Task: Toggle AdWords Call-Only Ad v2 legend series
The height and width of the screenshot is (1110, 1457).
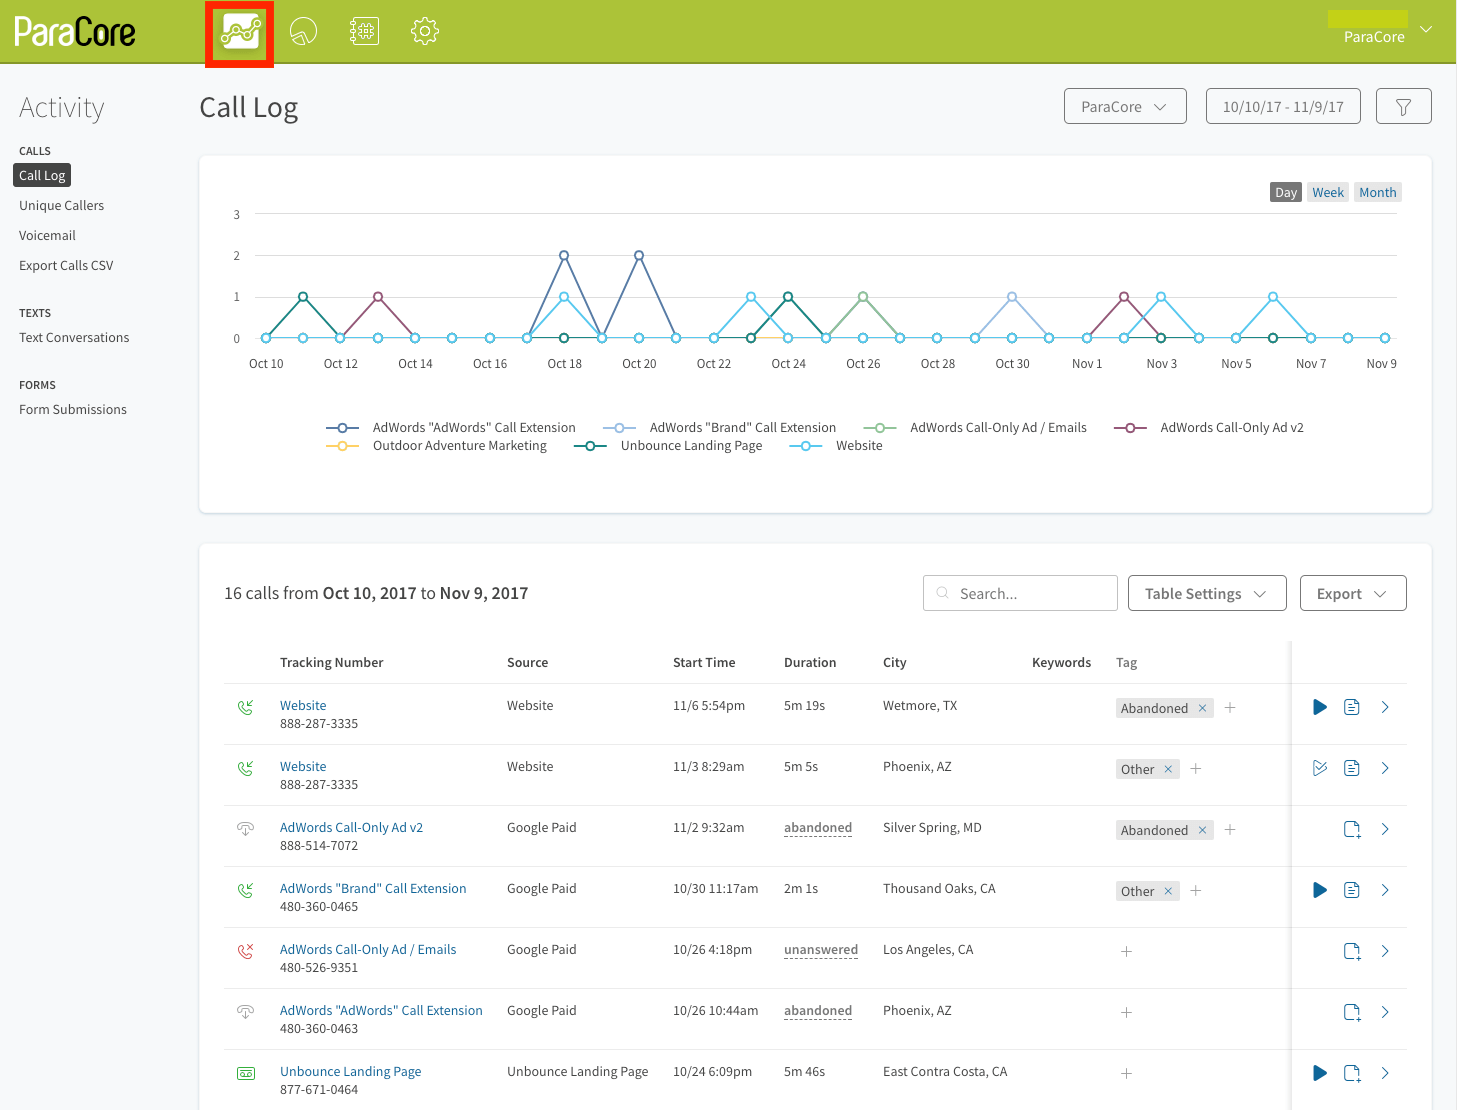Action: pos(1209,427)
